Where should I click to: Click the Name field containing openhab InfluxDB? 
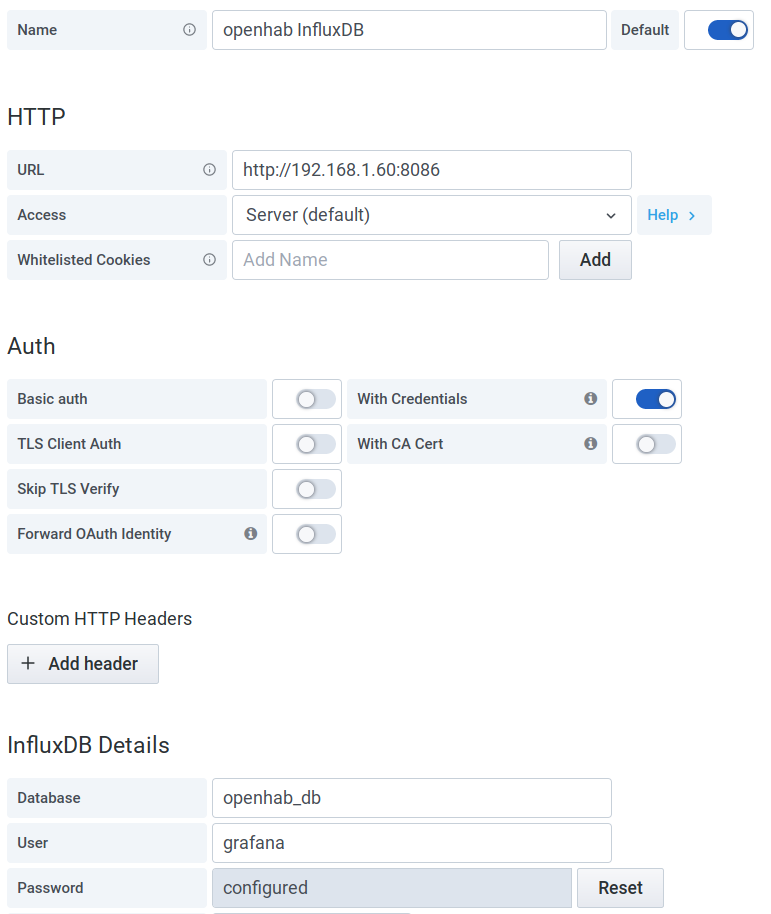tap(409, 30)
